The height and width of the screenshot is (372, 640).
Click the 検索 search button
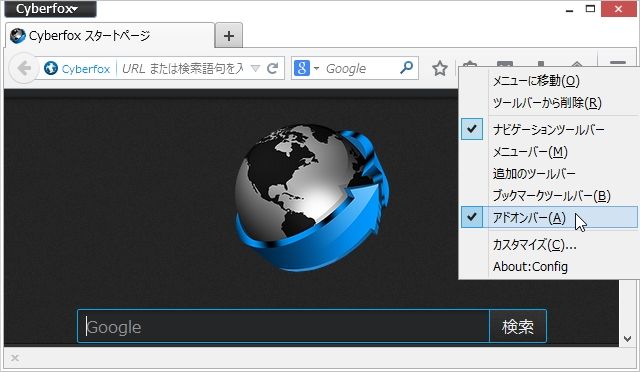[518, 326]
